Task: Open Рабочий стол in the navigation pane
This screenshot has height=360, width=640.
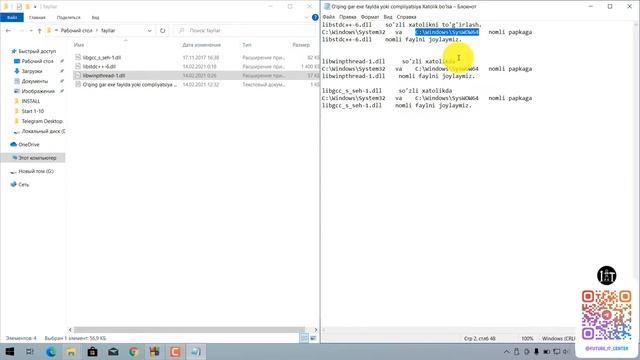Action: coord(37,61)
